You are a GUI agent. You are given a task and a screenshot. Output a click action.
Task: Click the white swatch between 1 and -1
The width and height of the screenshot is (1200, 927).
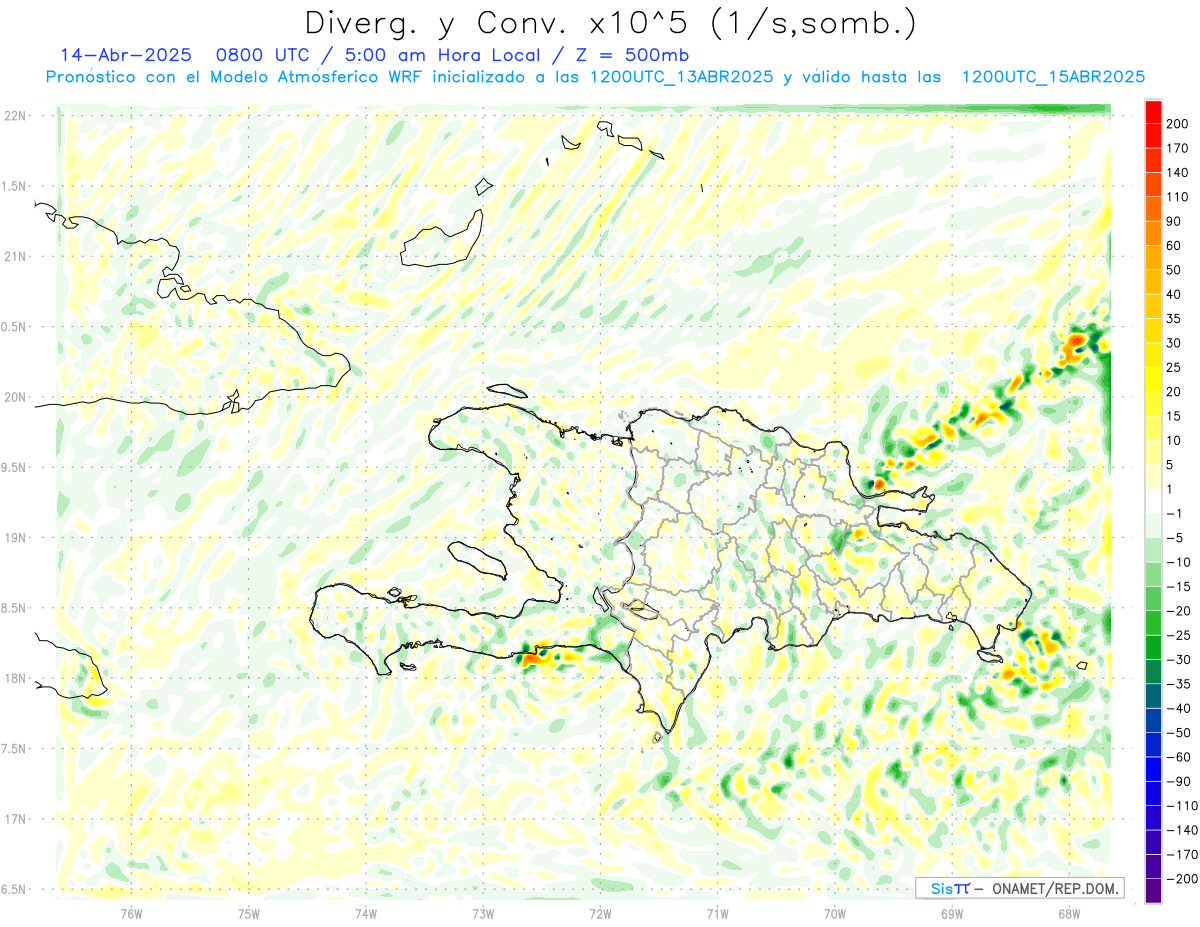pyautogui.click(x=1153, y=501)
